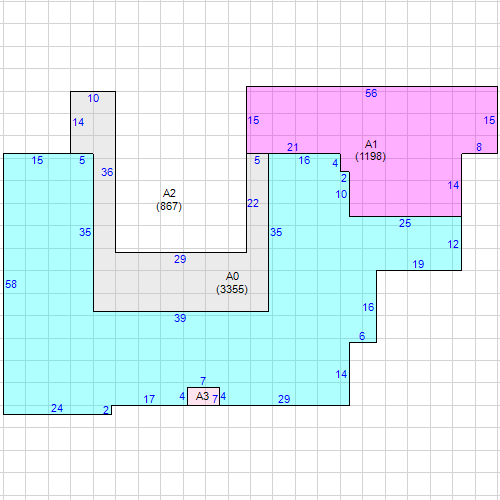Click the small pink A3 area
This screenshot has width=500, height=500.
tap(203, 396)
